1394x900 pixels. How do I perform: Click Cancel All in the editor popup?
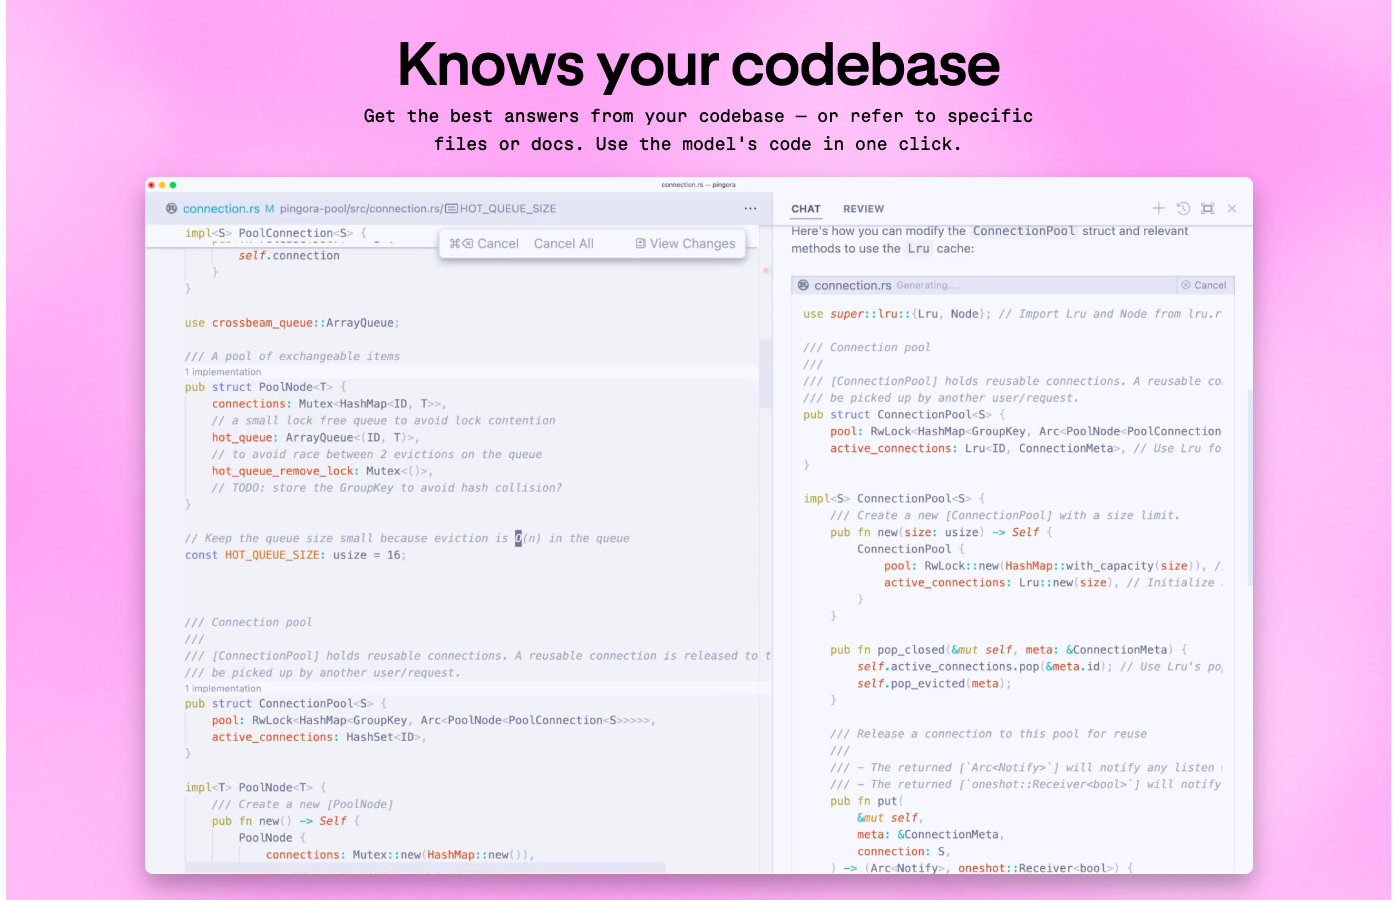coord(564,243)
